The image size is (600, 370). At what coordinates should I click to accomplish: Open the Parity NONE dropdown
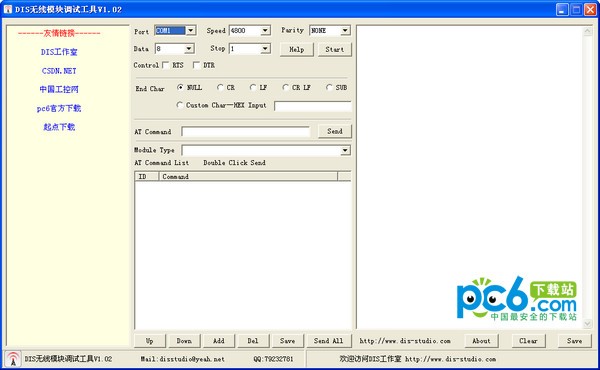coord(345,30)
